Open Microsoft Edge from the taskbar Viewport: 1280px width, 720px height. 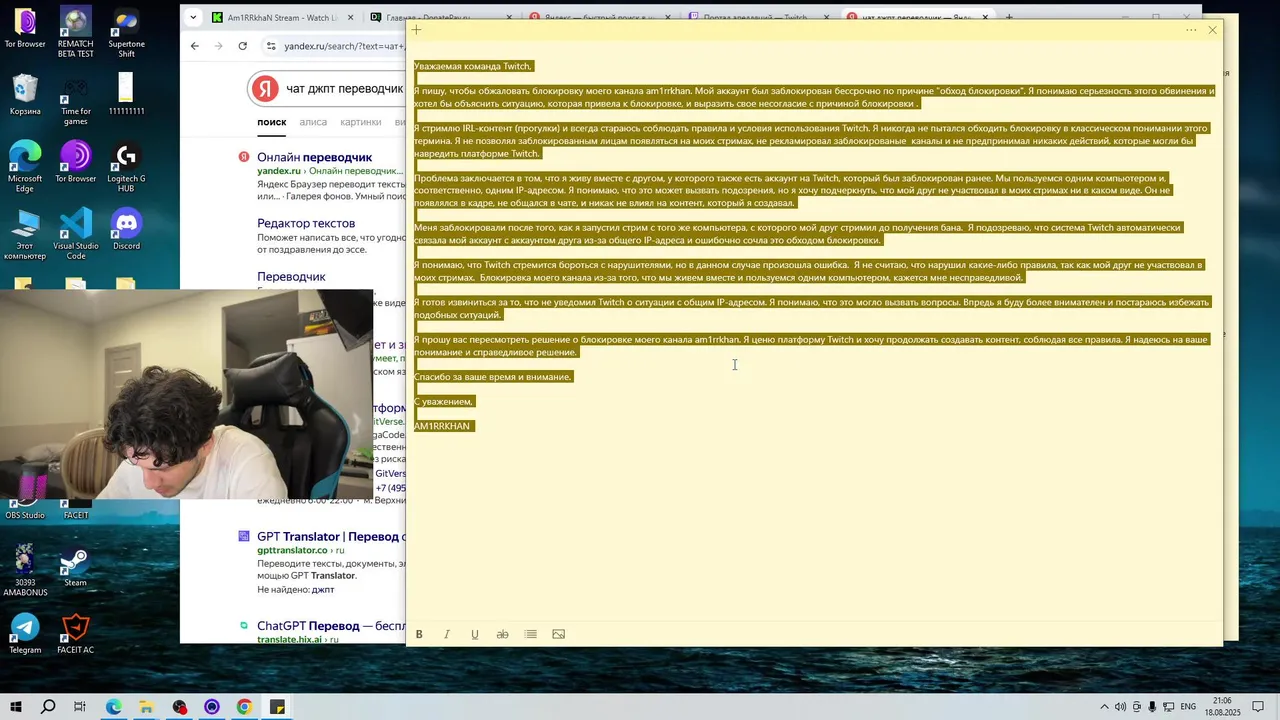(113, 707)
